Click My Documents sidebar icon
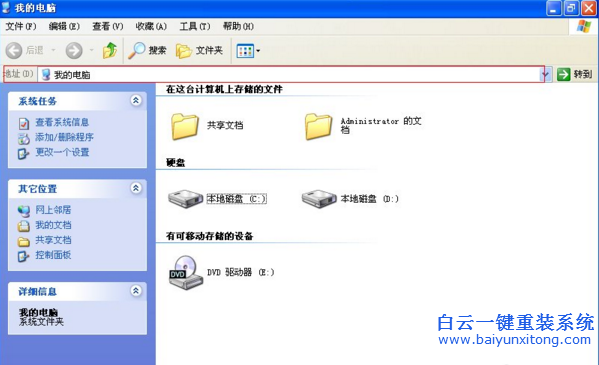 click(x=24, y=226)
